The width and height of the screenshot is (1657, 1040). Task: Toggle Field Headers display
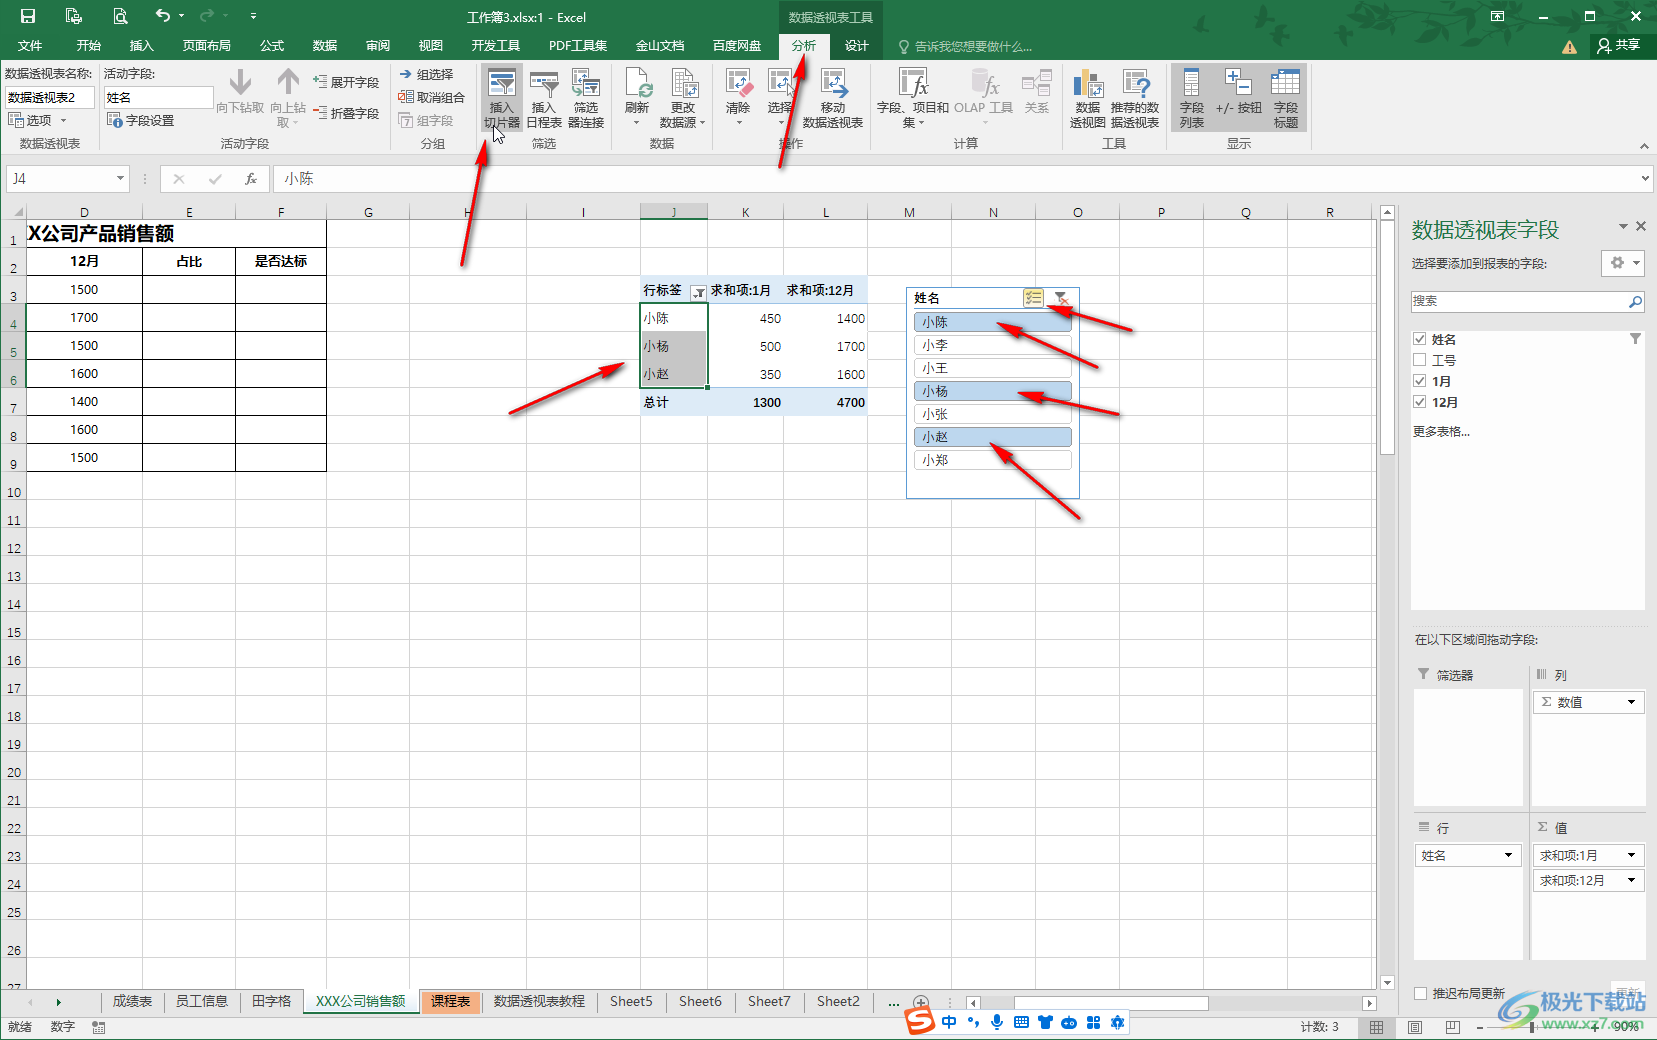point(1286,98)
